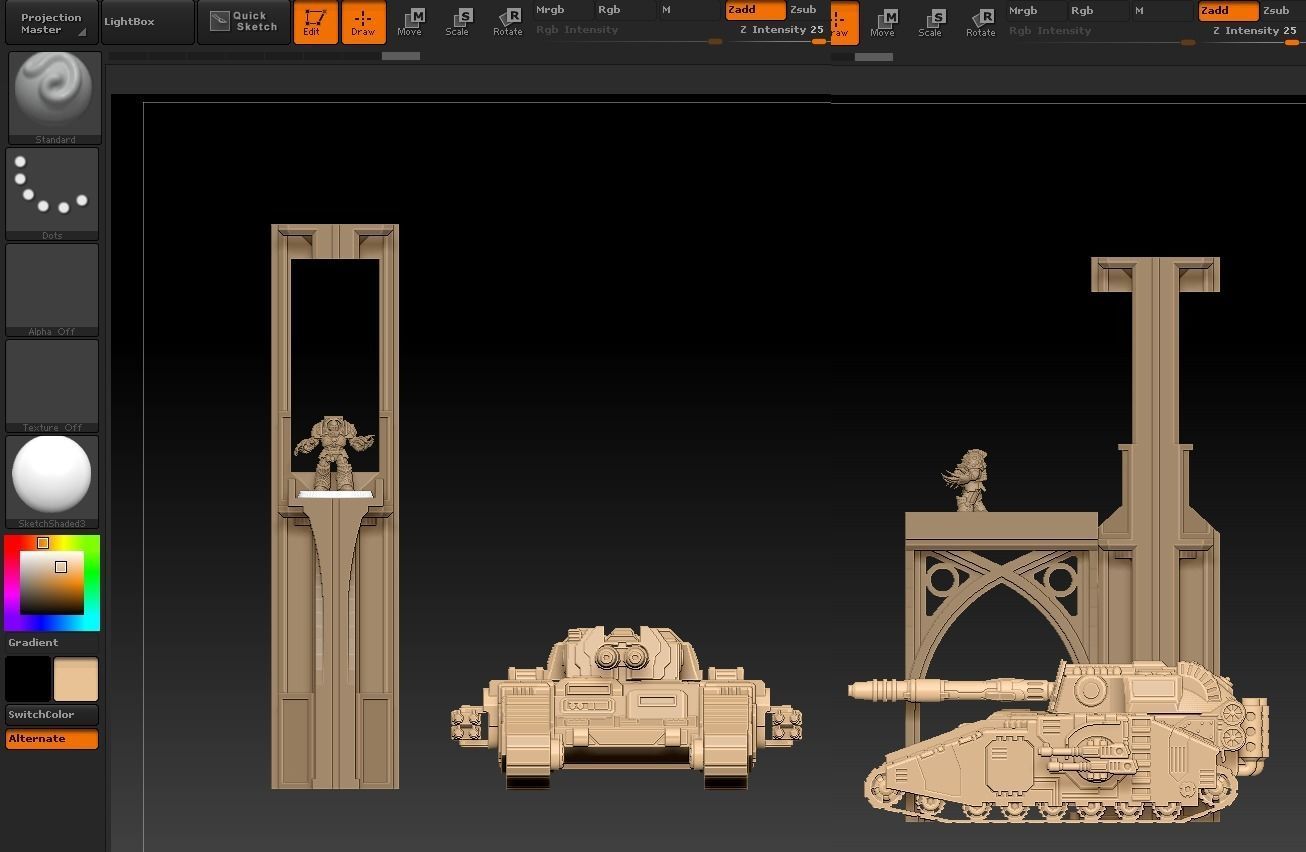Click the front-view tank model

click(626, 708)
